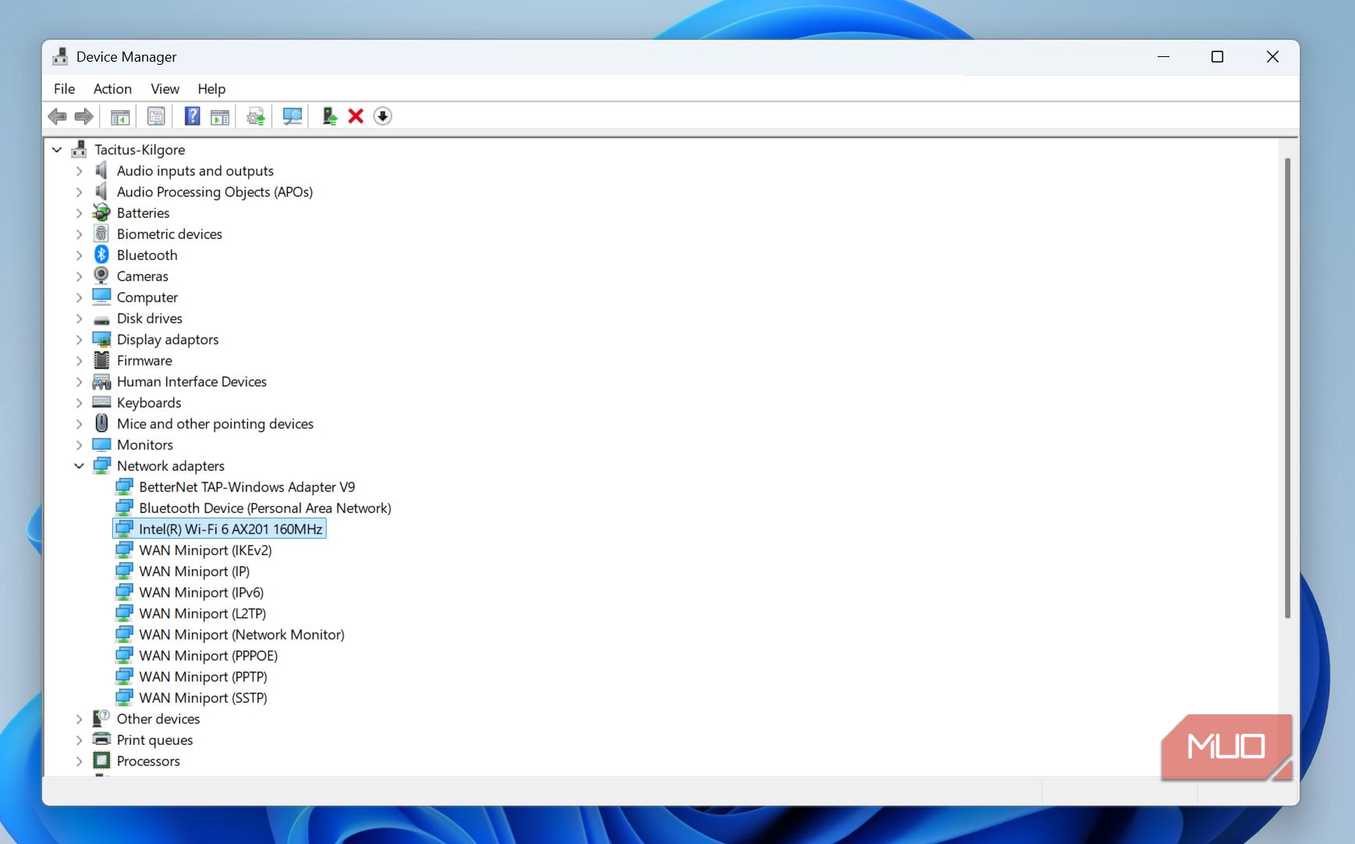Select Intel(R) Wi-Fi 6 AX201 160MHz
This screenshot has height=844, width=1355.
click(231, 529)
